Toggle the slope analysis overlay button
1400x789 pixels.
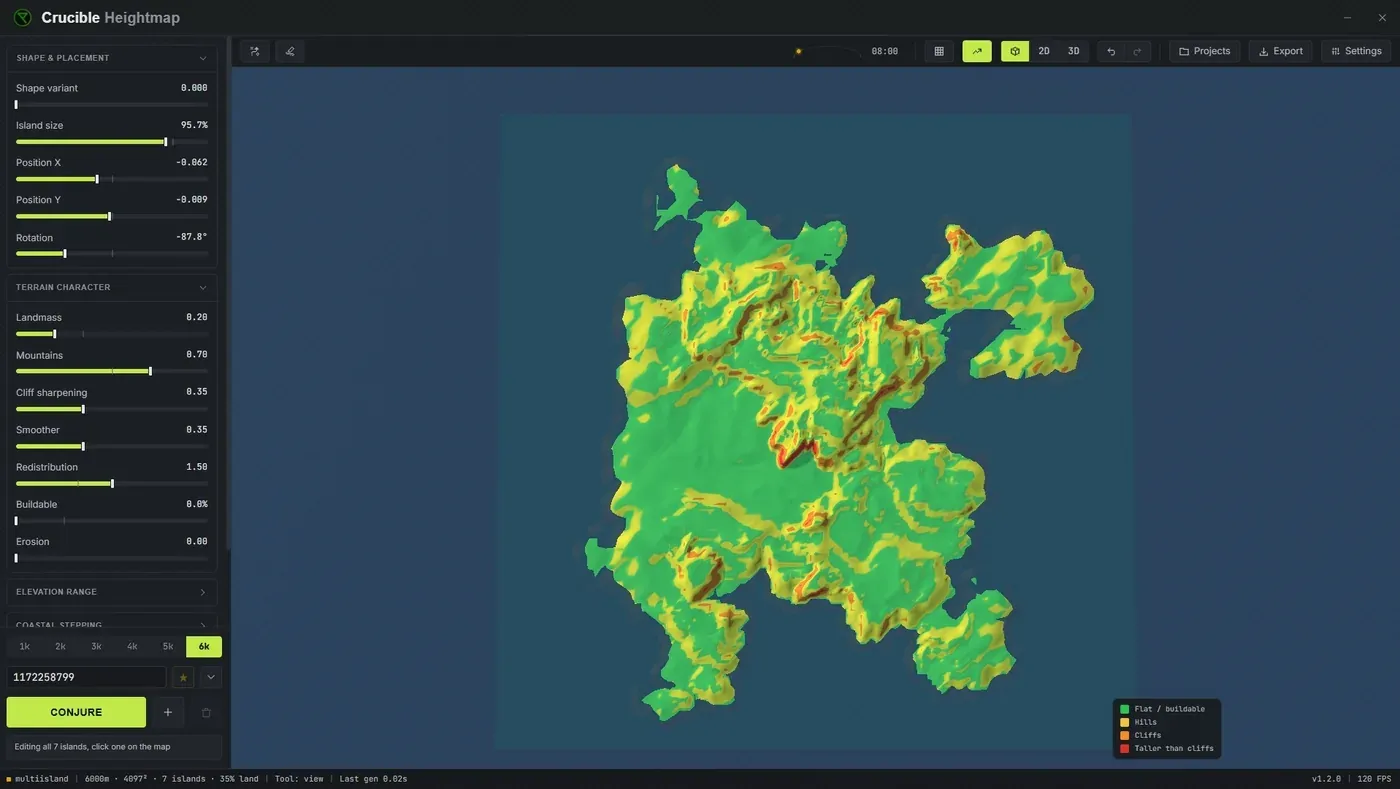(x=977, y=51)
